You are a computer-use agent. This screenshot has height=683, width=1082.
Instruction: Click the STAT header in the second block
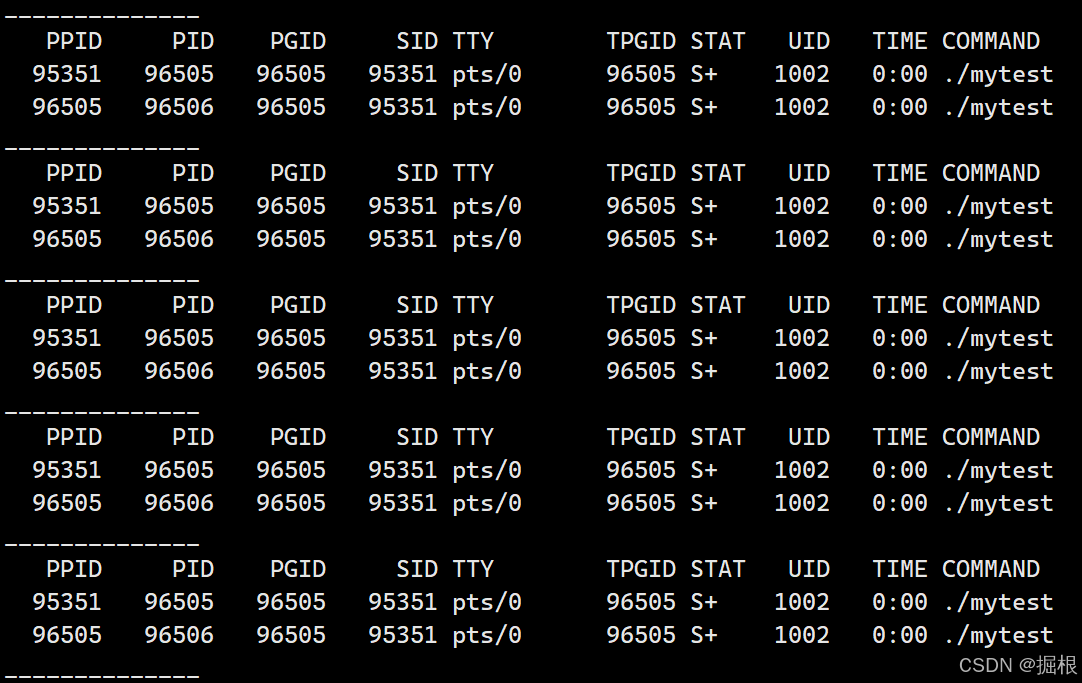(718, 172)
